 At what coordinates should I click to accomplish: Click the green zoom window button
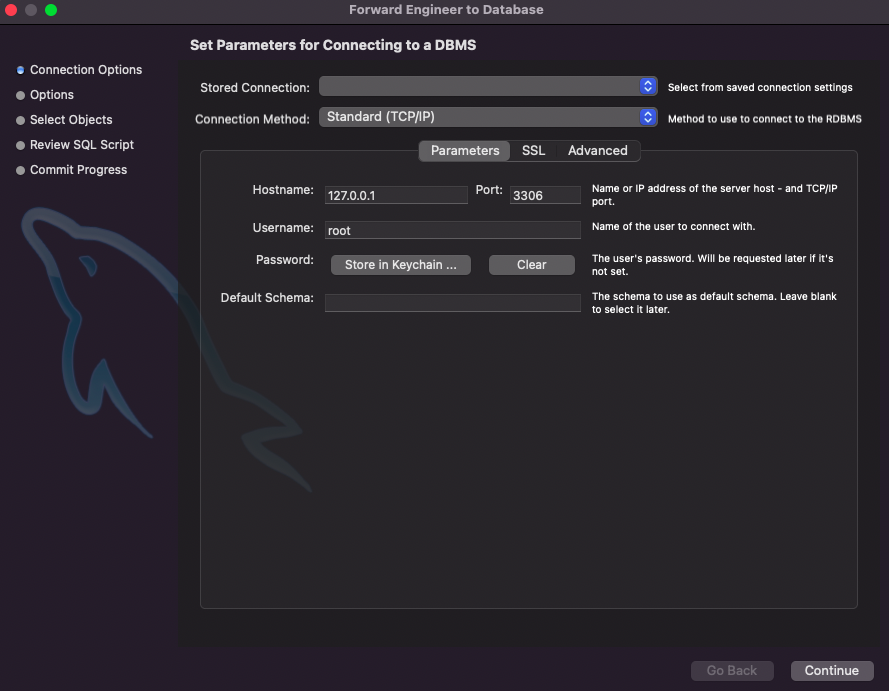pos(51,10)
